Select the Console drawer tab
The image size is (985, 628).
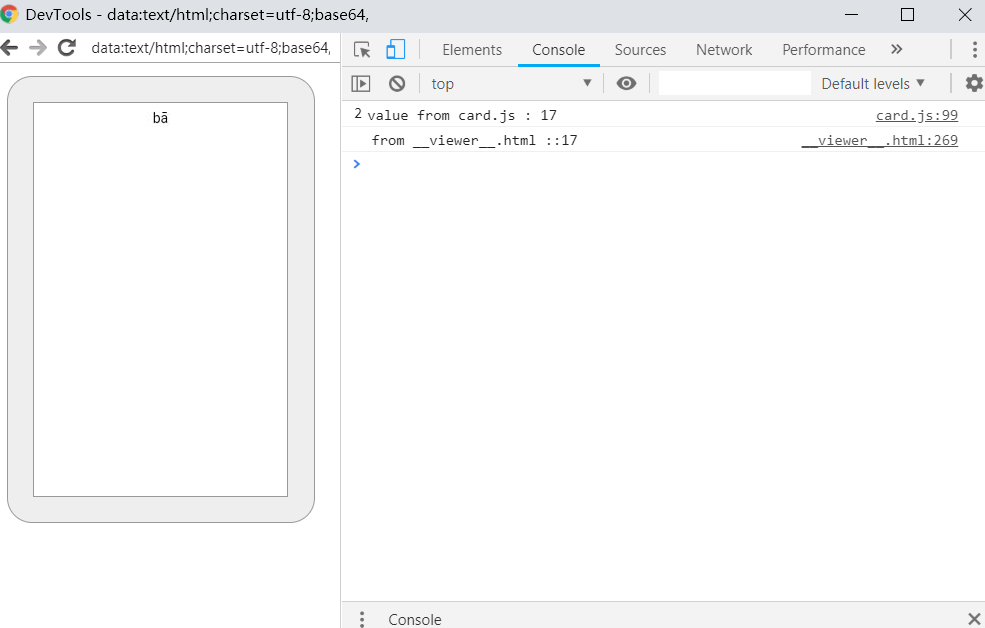point(415,619)
